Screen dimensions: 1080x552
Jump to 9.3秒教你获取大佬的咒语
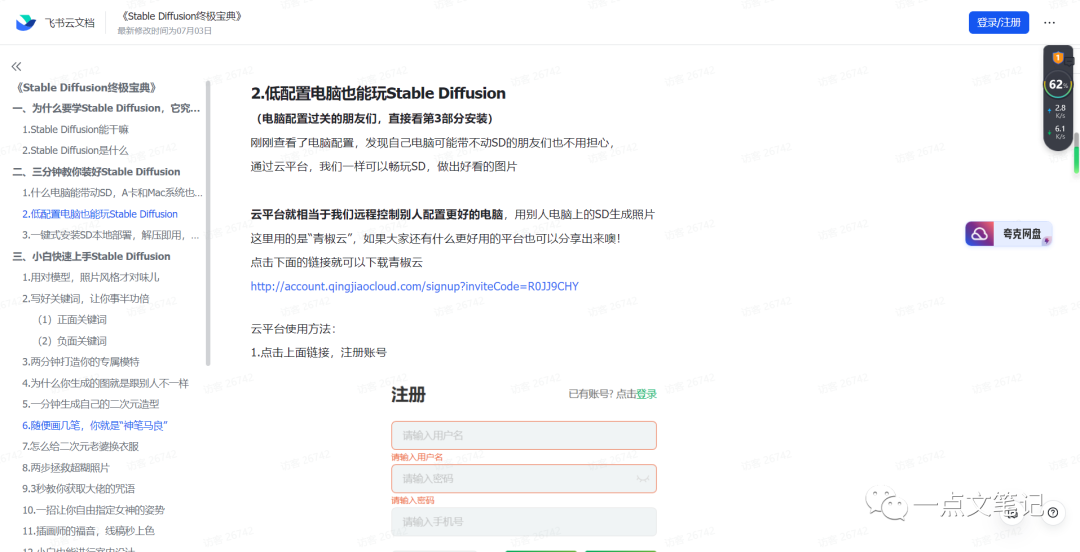pos(79,489)
